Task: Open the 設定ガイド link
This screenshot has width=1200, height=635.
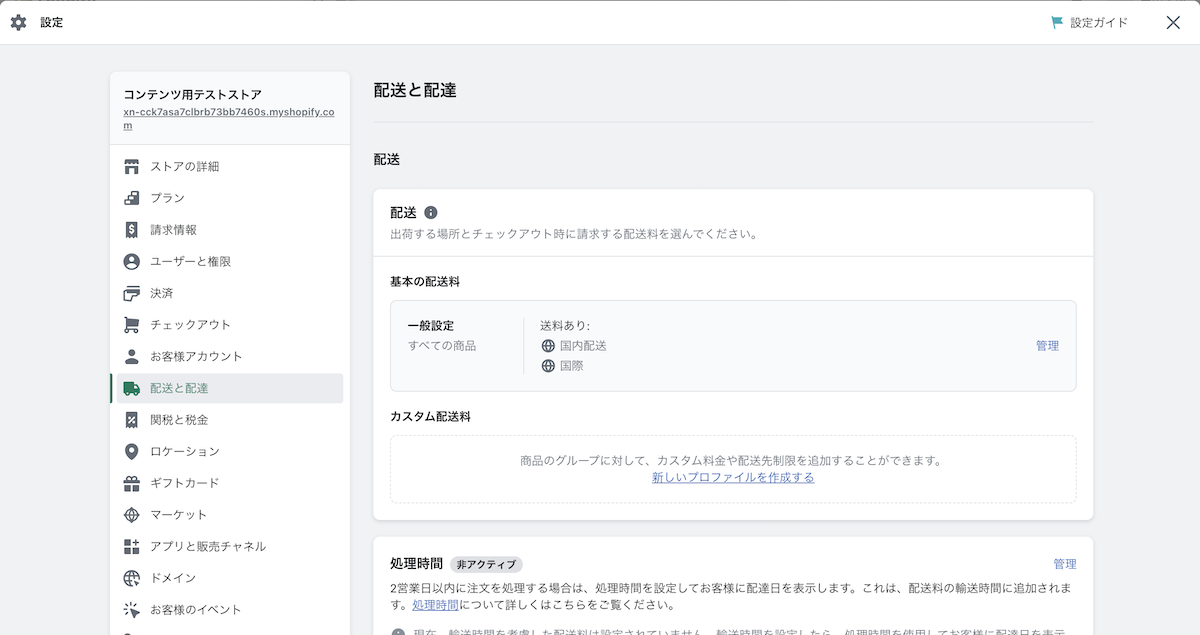Action: pos(1089,22)
